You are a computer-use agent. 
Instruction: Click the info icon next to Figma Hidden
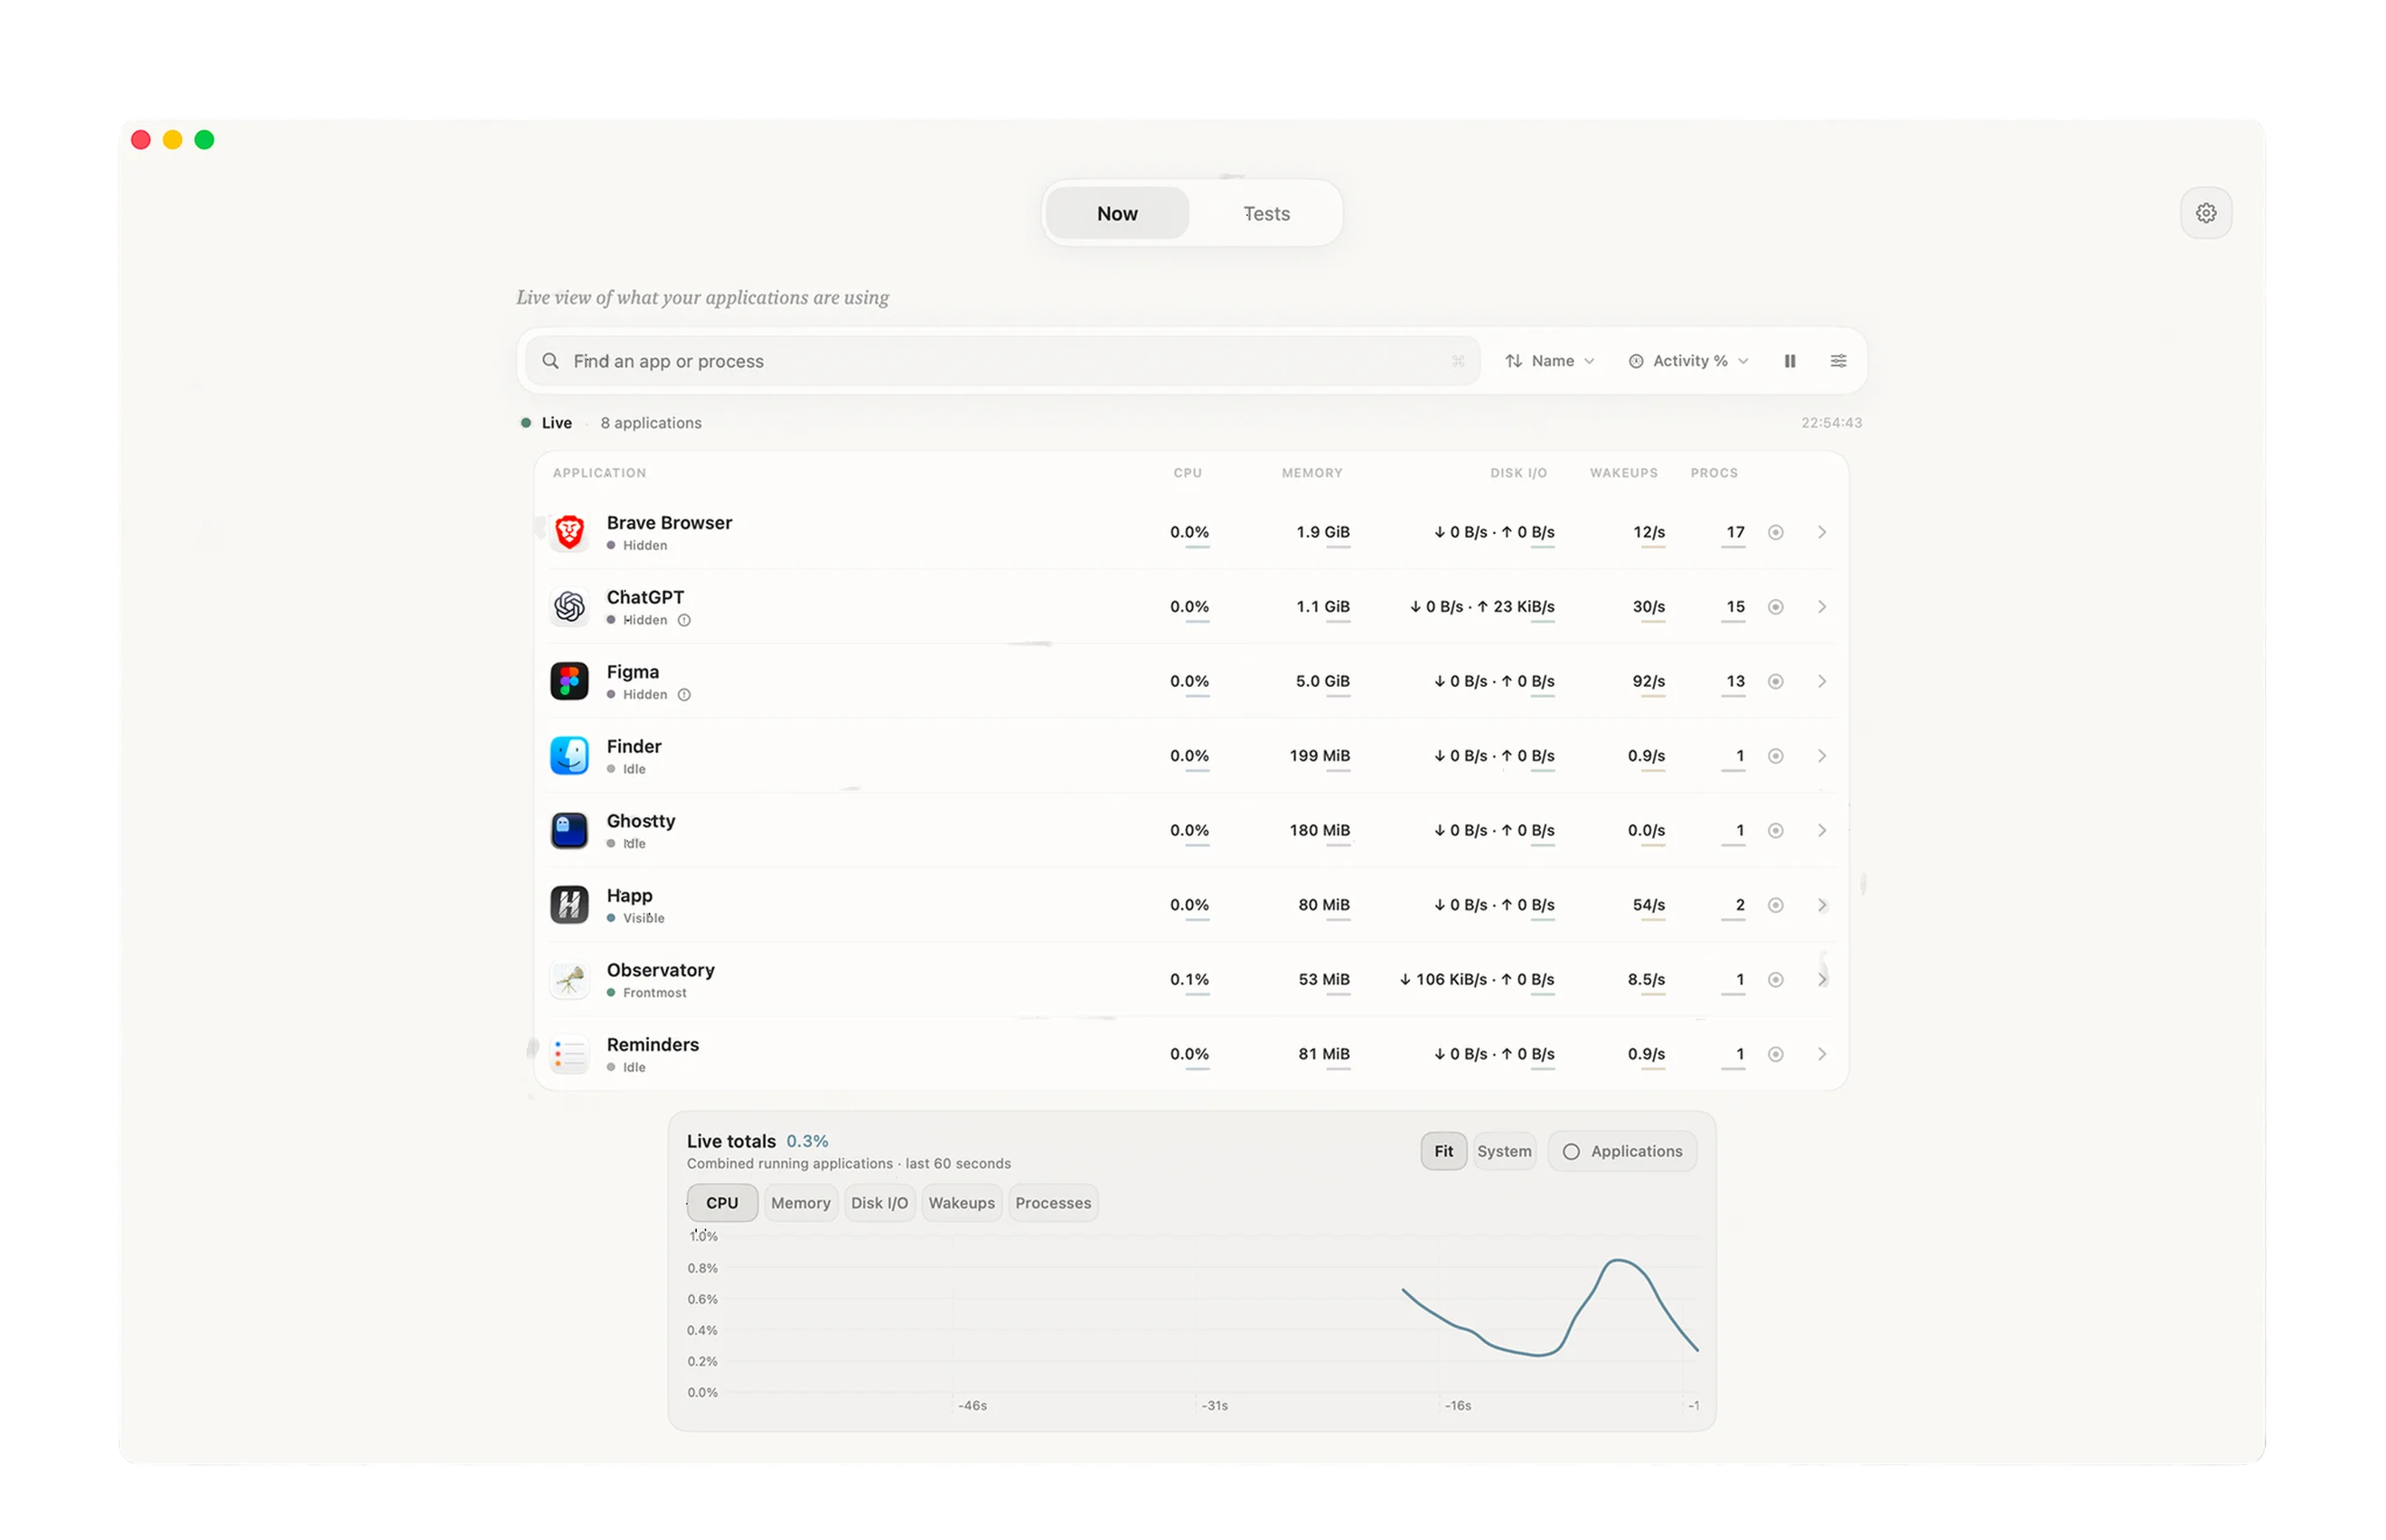coord(684,695)
